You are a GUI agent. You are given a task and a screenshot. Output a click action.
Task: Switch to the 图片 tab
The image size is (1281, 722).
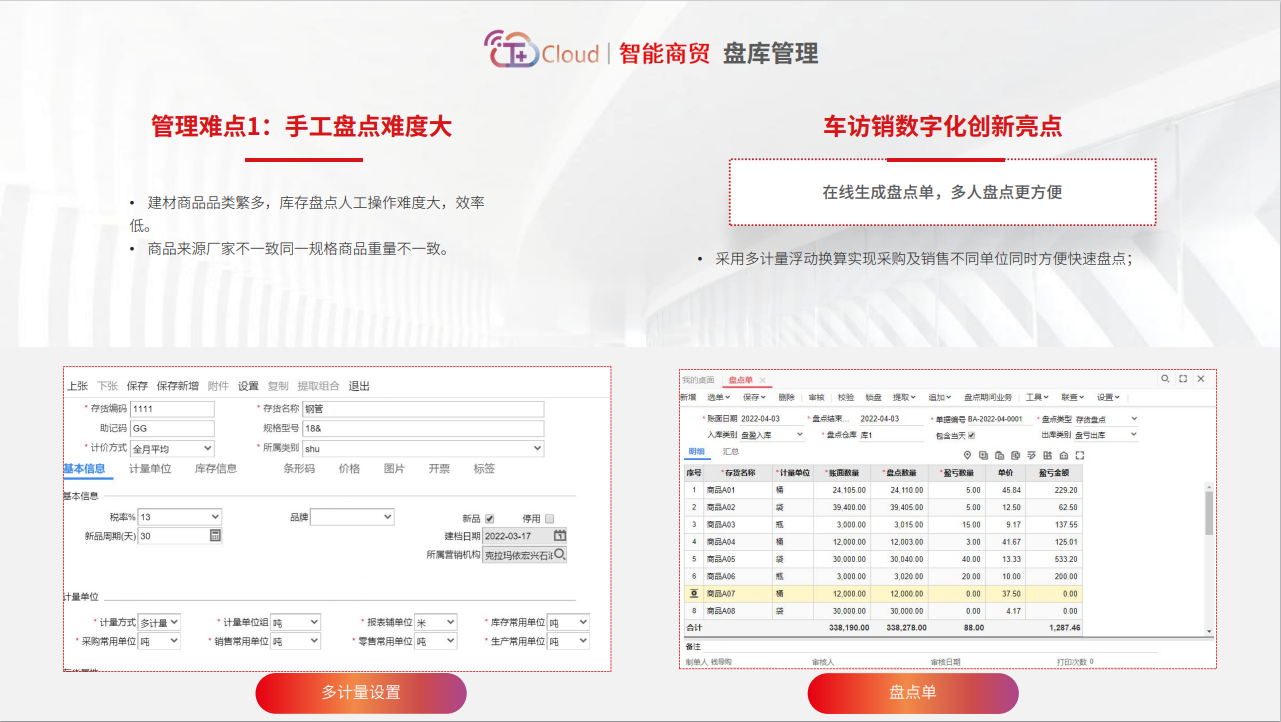click(395, 469)
